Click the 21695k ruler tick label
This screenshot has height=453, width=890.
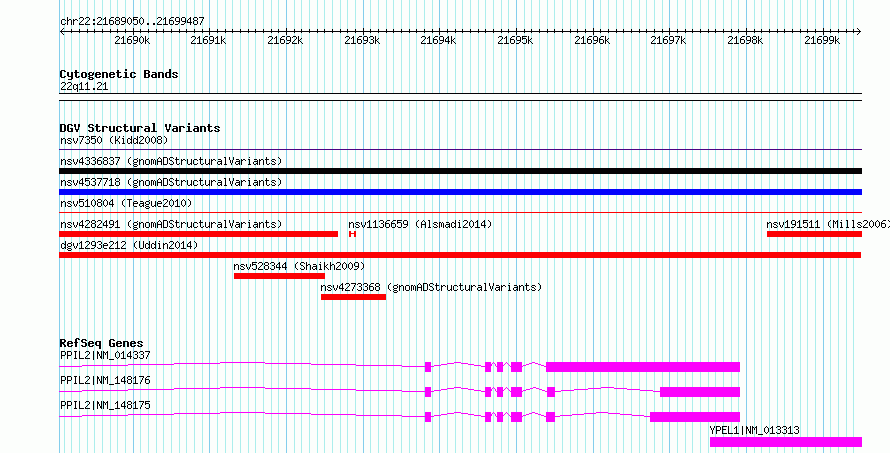click(x=515, y=40)
